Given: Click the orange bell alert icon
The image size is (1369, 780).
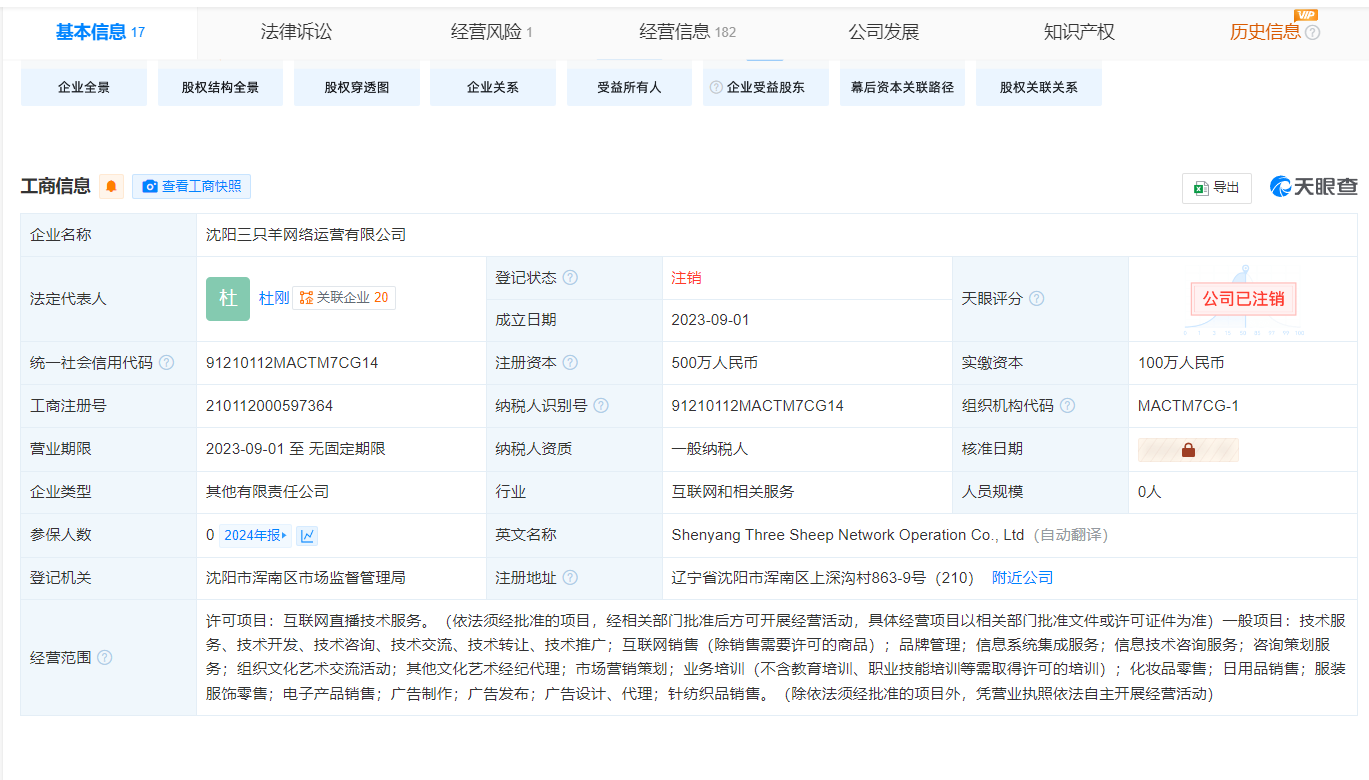Looking at the screenshot, I should pyautogui.click(x=111, y=186).
